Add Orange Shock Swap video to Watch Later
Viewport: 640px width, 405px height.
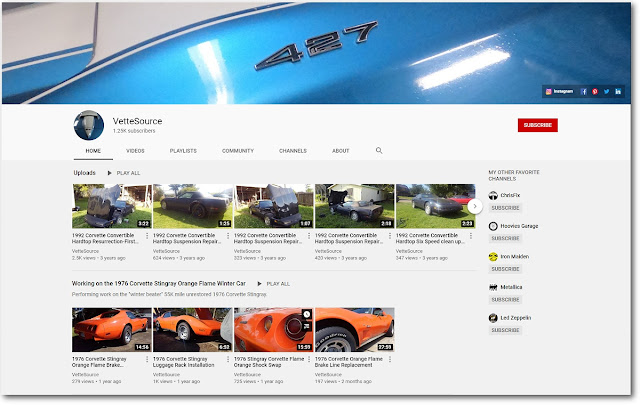(x=307, y=314)
